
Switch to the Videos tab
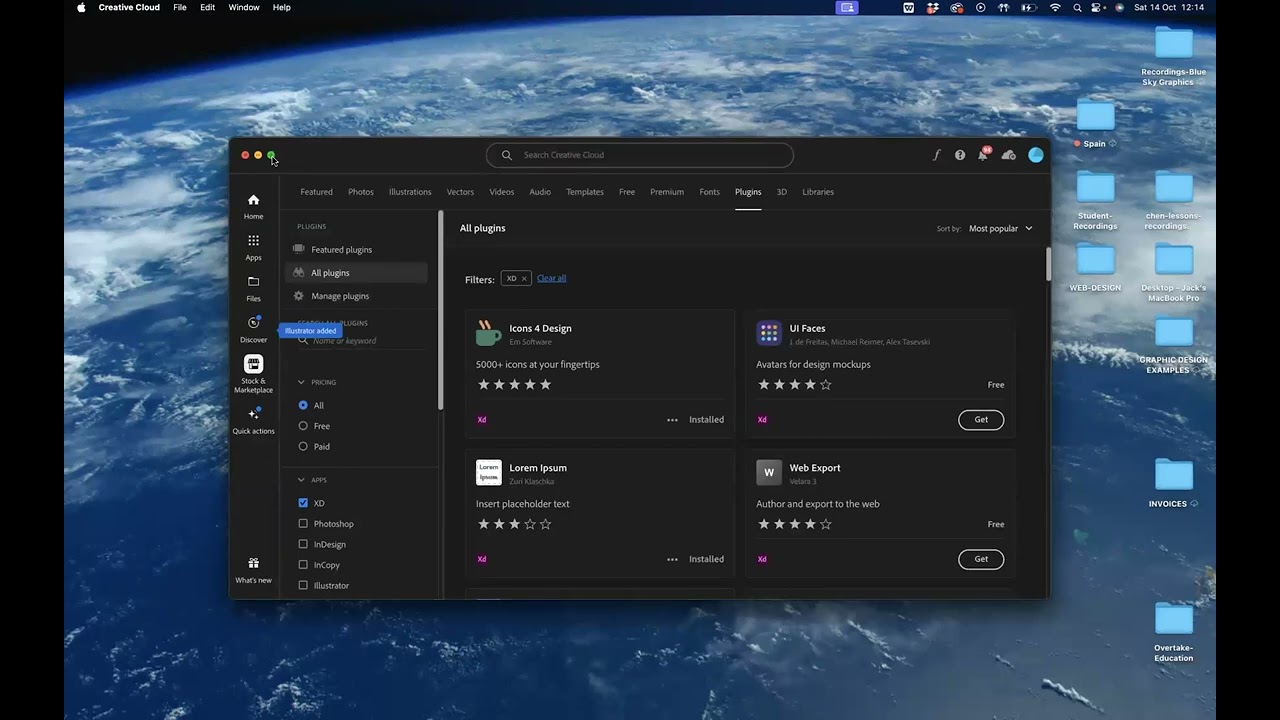click(x=501, y=192)
